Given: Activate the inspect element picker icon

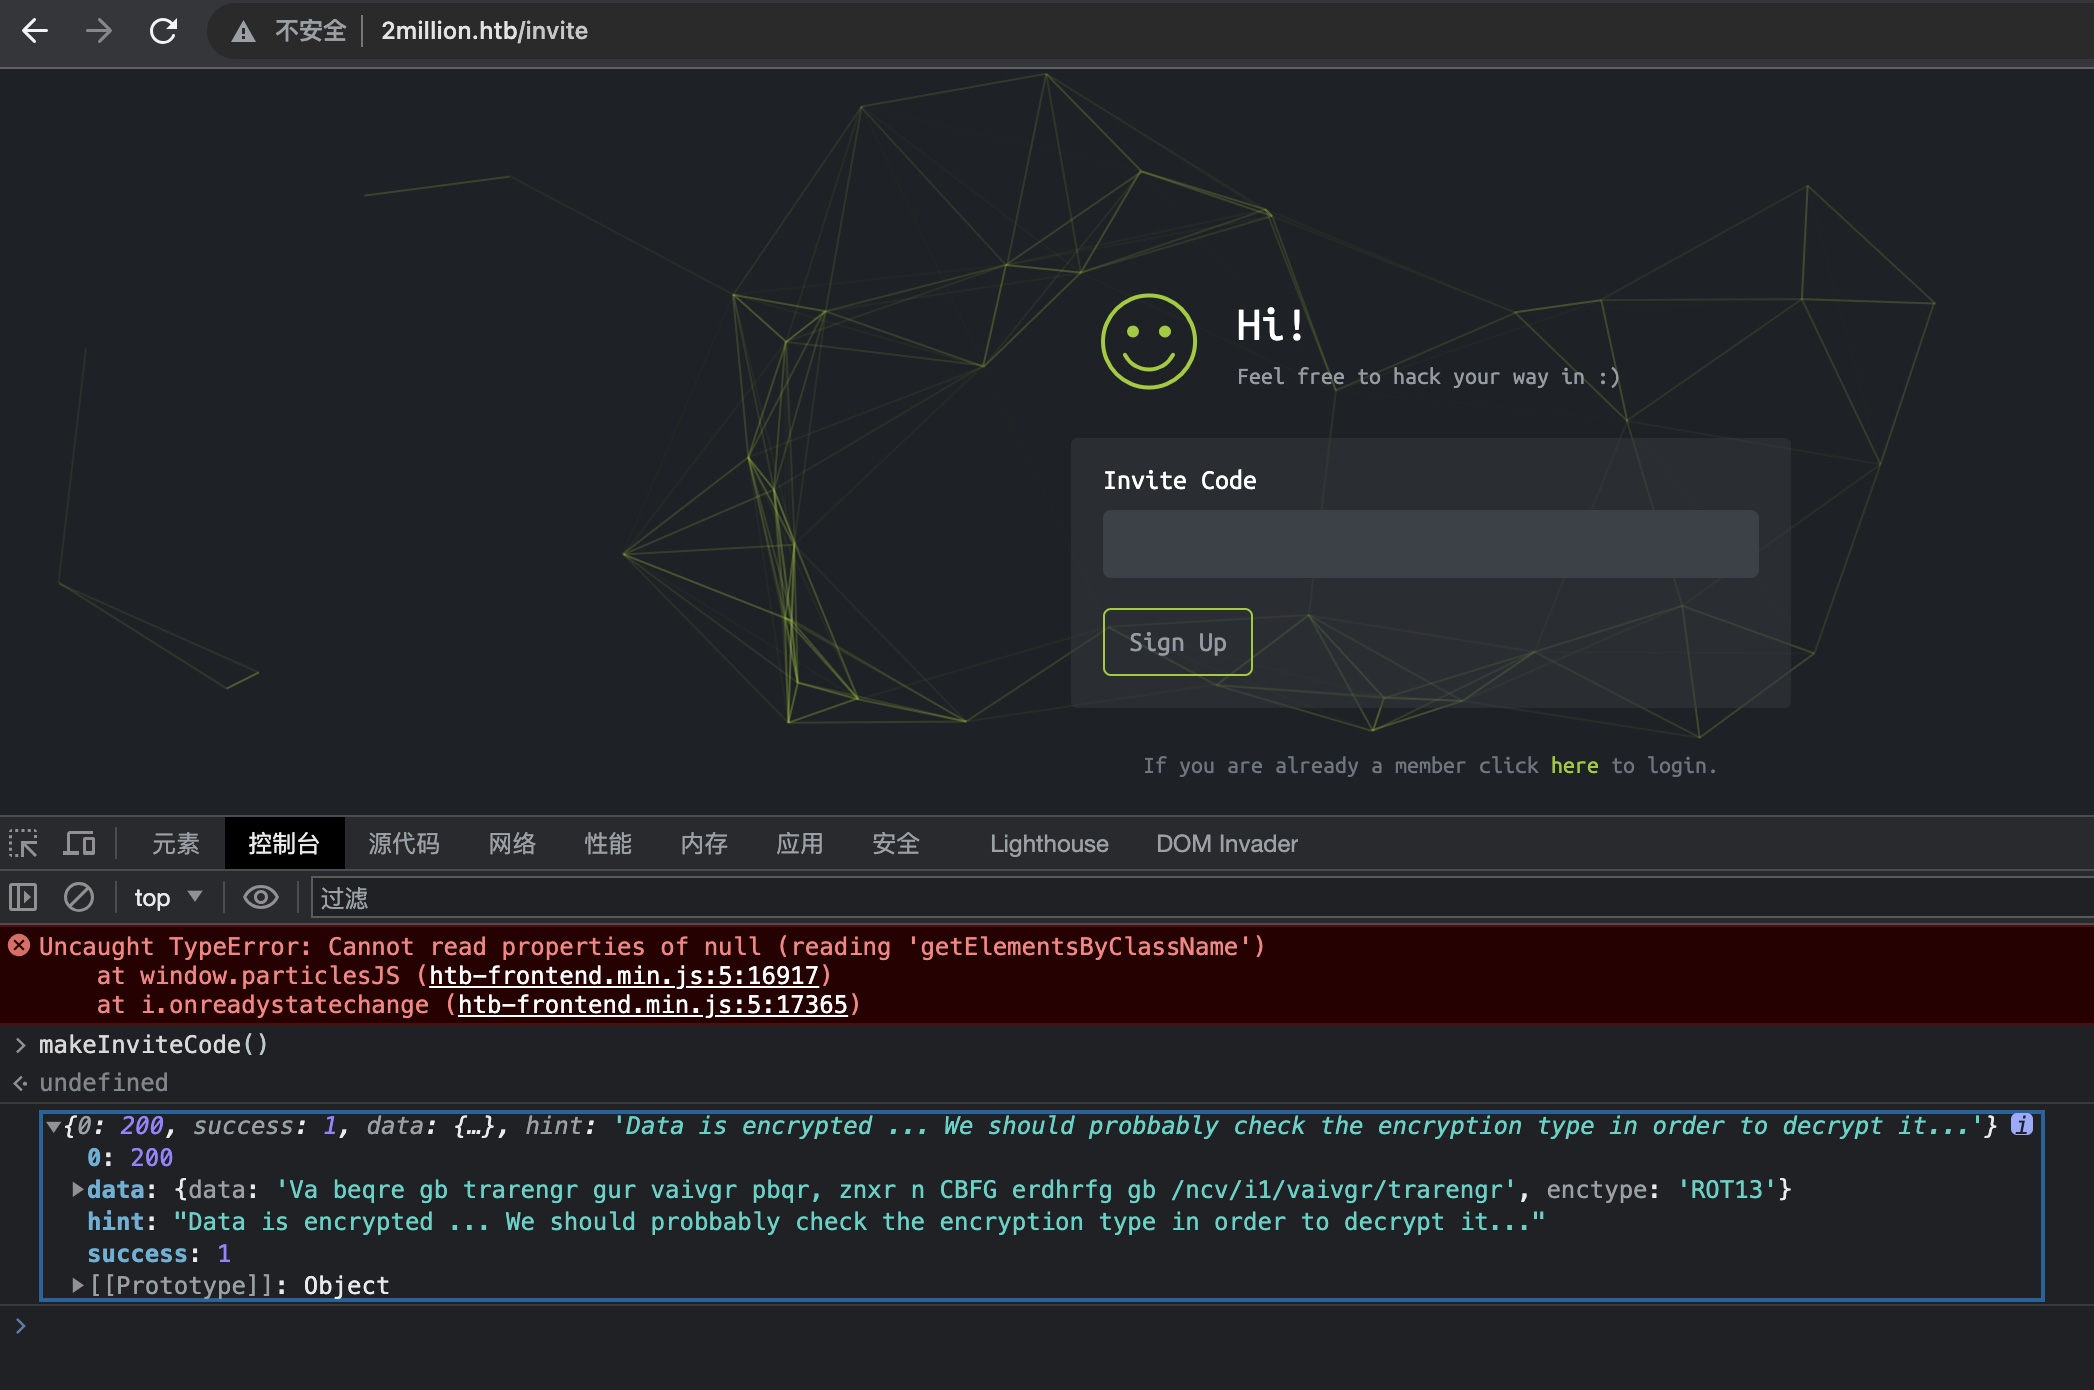Looking at the screenshot, I should (x=23, y=843).
